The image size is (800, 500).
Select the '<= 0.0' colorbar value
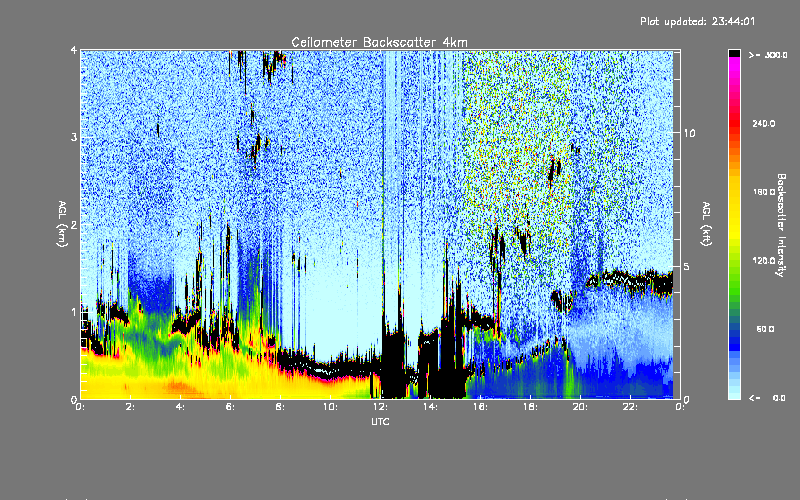pos(767,397)
